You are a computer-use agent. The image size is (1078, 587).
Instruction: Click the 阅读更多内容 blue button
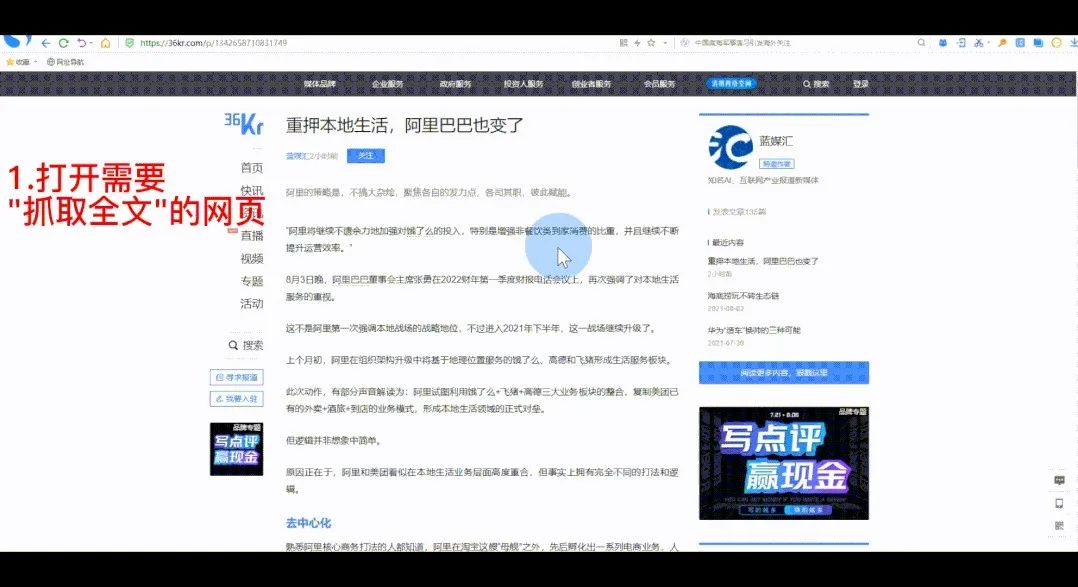coord(783,372)
